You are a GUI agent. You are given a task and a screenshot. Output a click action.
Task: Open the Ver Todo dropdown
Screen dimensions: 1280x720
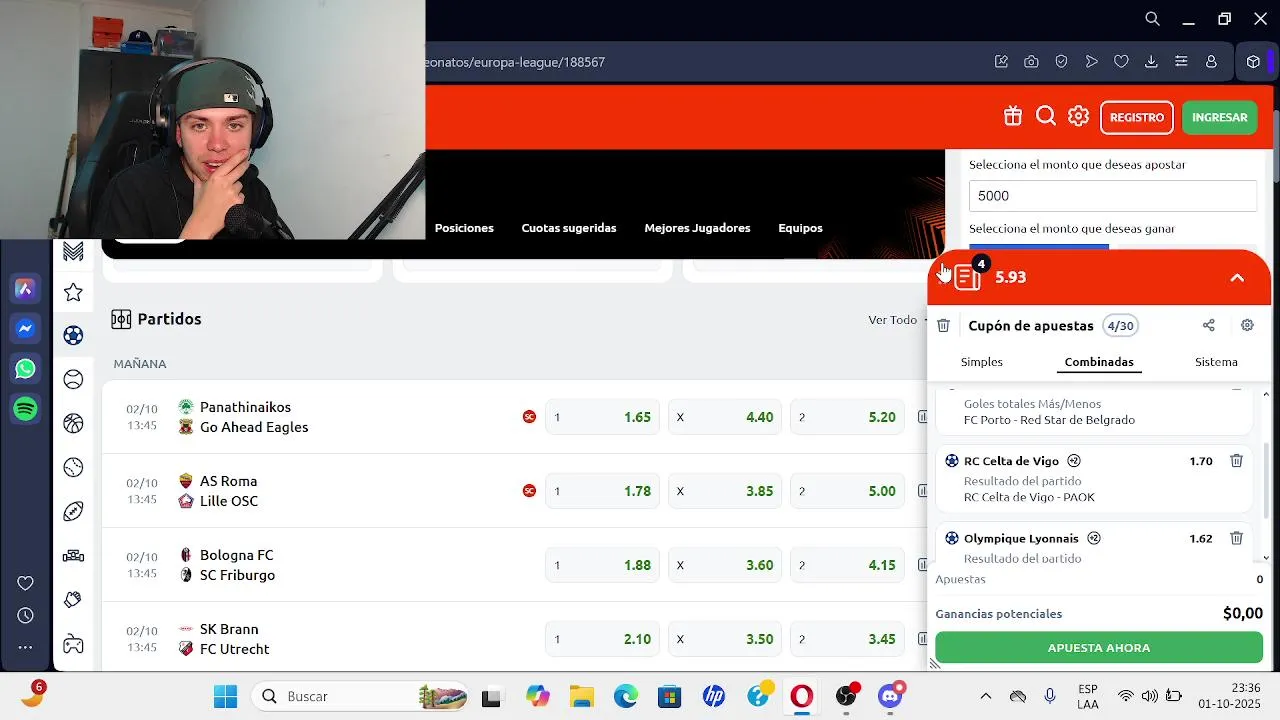(897, 320)
